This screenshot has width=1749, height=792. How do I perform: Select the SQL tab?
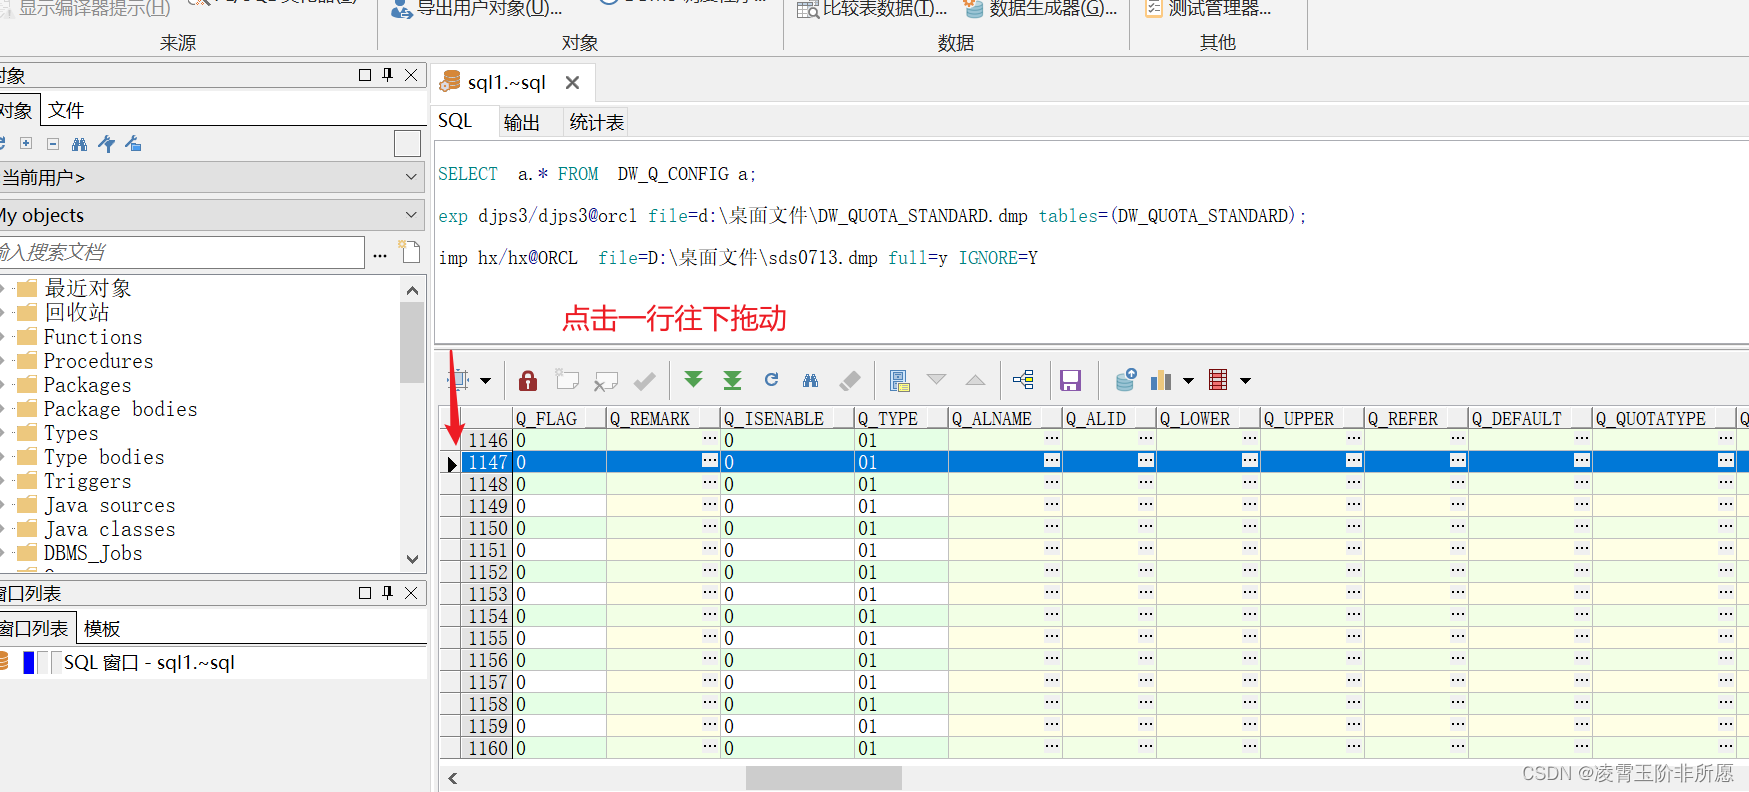[455, 121]
